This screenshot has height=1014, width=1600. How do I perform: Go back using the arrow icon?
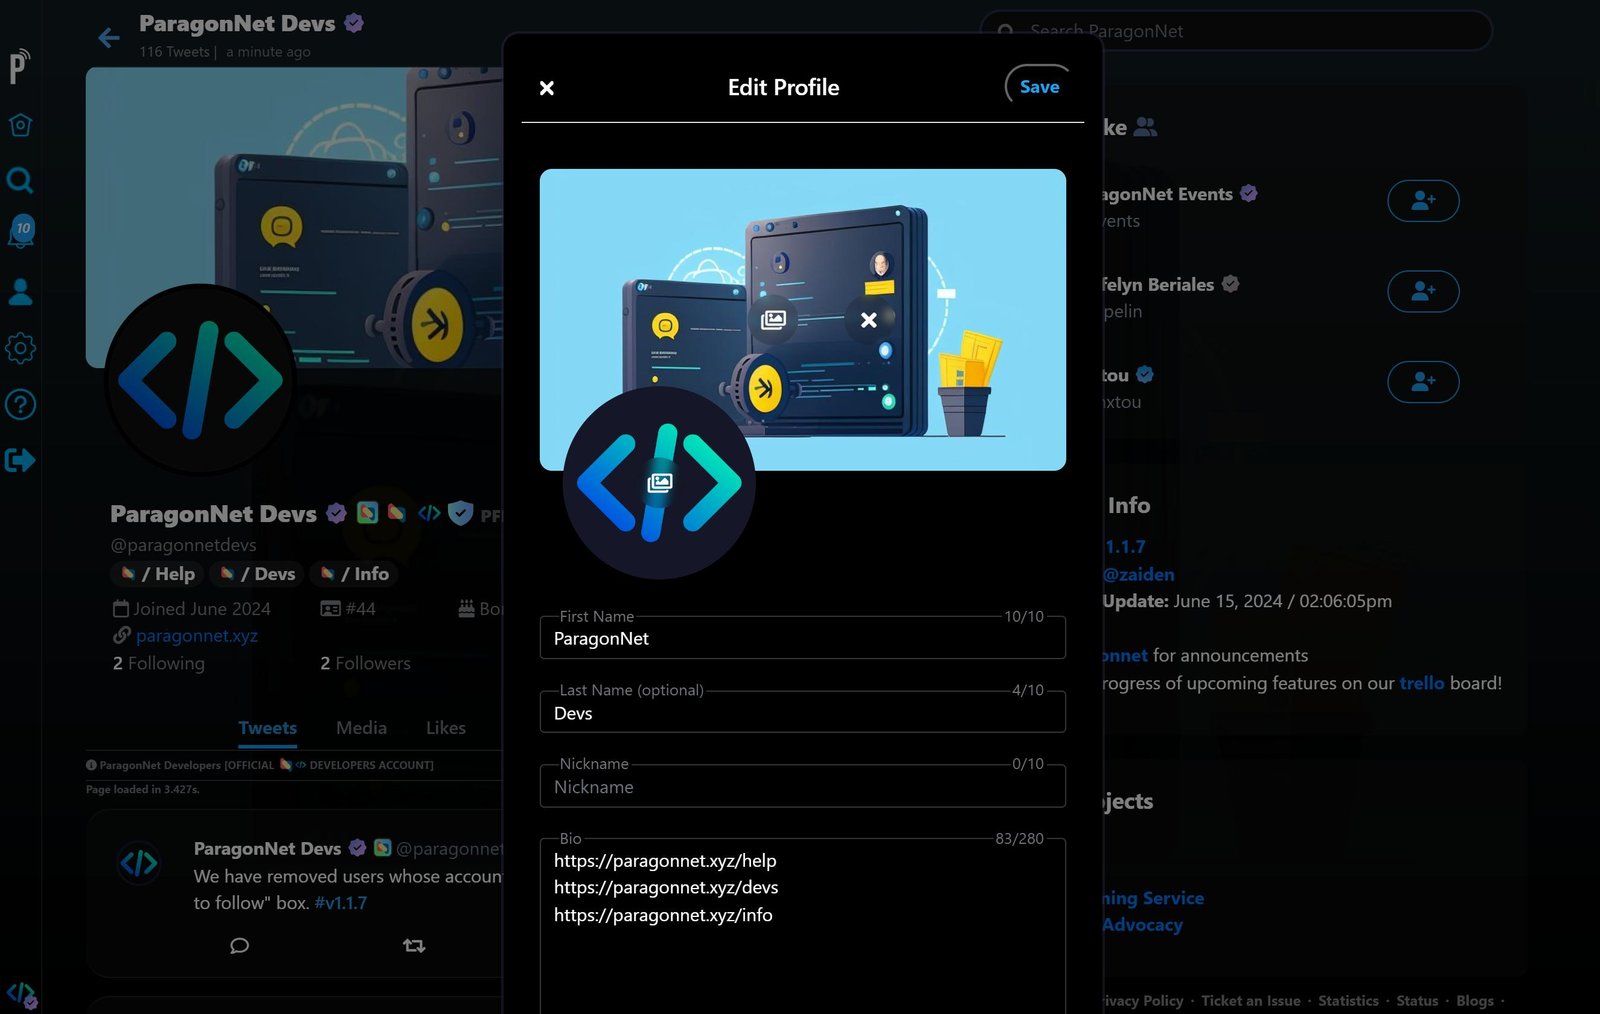[x=108, y=38]
